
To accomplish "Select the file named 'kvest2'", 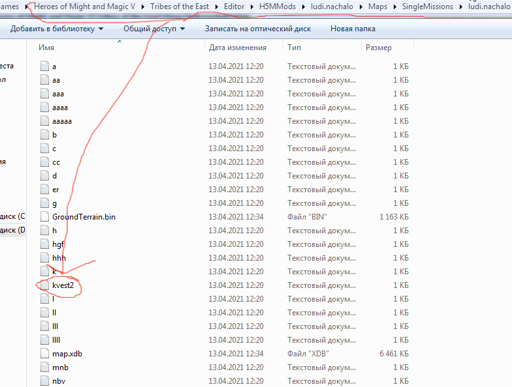I will [x=63, y=285].
